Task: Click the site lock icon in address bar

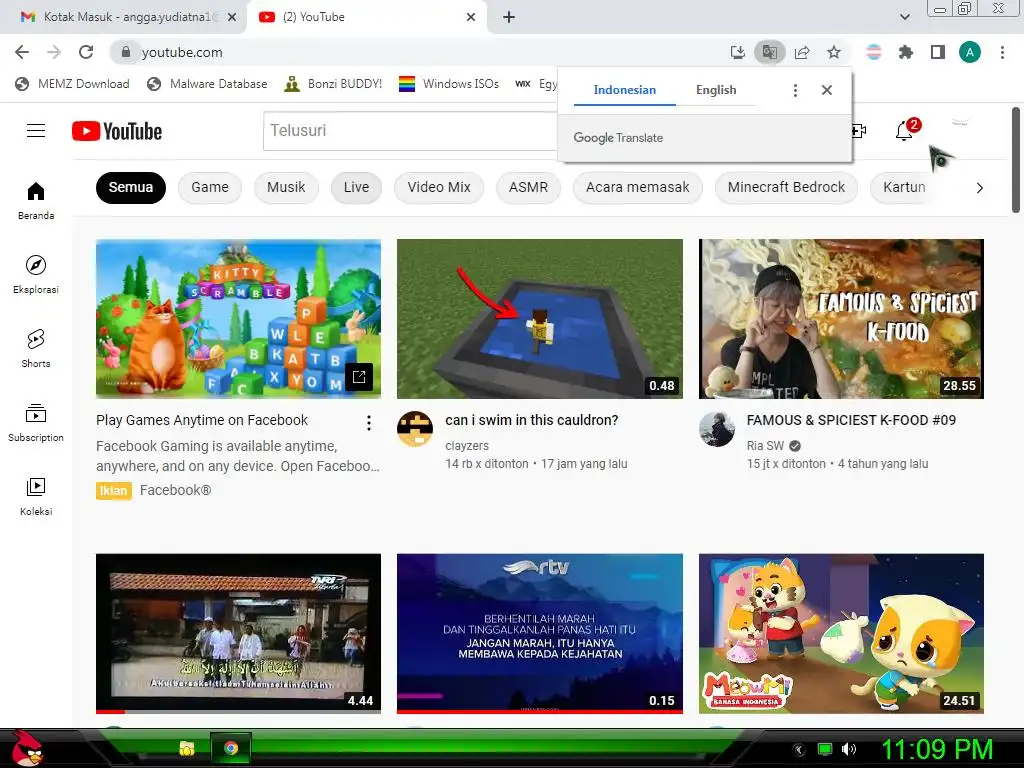Action: point(126,52)
